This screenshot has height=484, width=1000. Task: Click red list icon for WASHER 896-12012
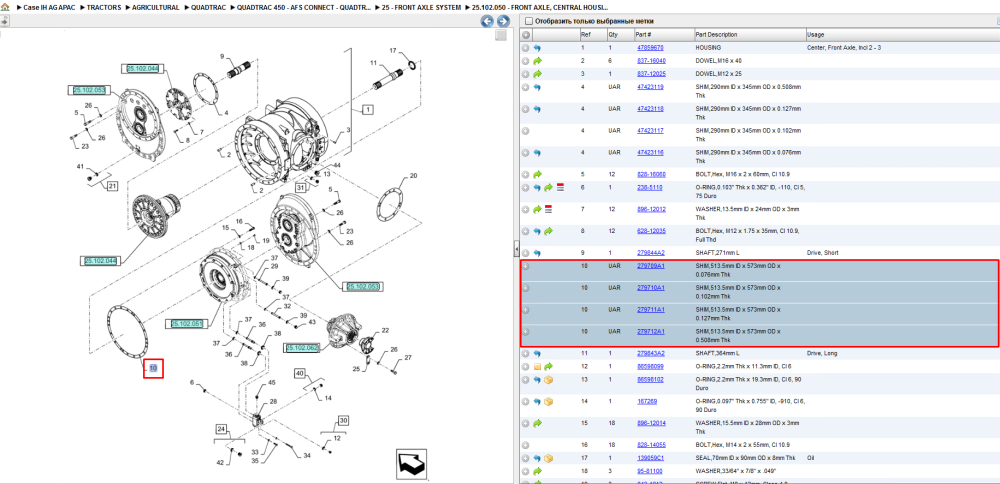pos(548,209)
